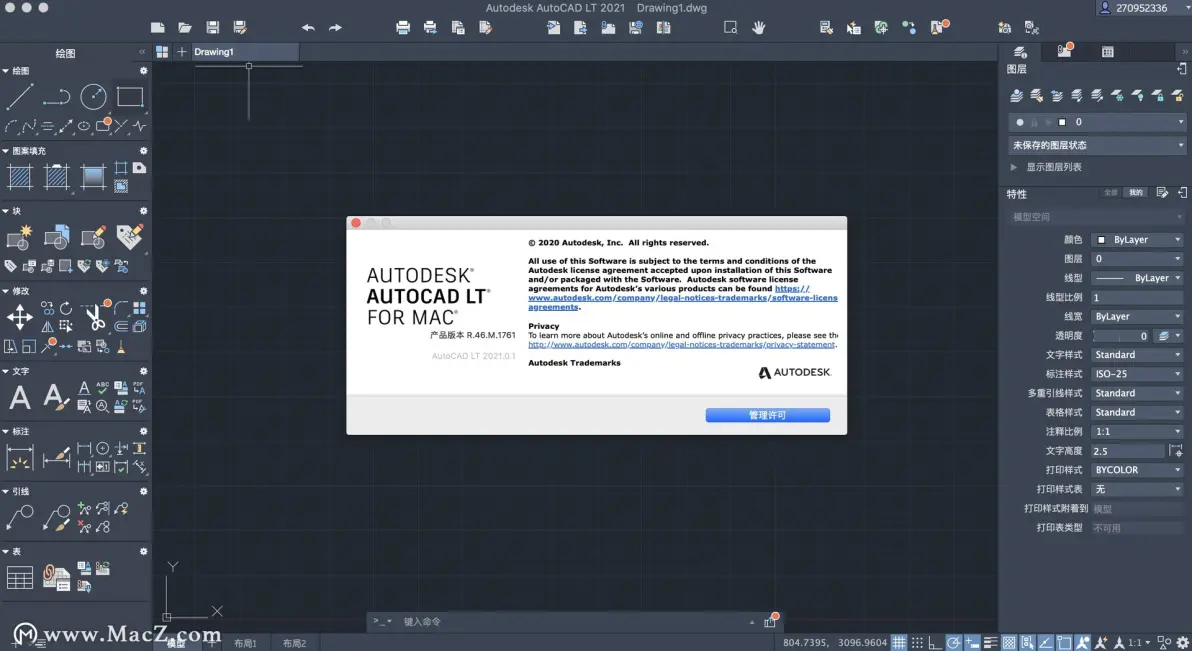The image size is (1192, 651).
Task: Toggle ortho mode in status bar
Action: click(x=935, y=643)
